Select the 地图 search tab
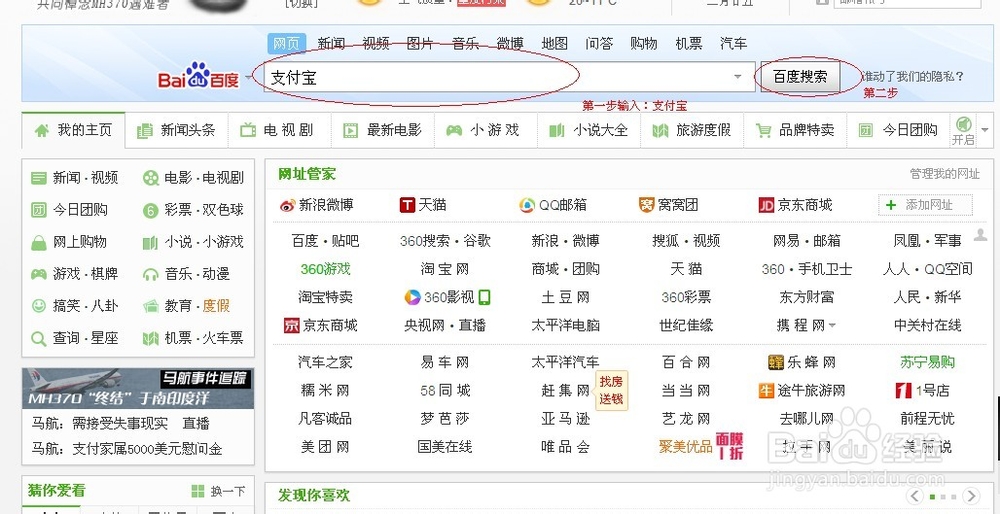Image resolution: width=1000 pixels, height=514 pixels. pyautogui.click(x=554, y=43)
